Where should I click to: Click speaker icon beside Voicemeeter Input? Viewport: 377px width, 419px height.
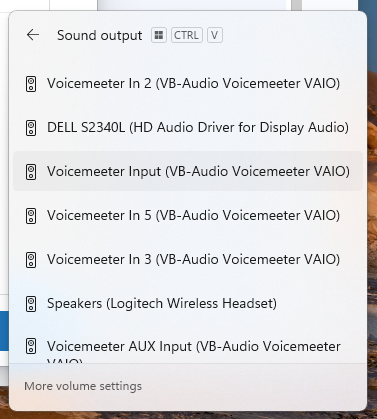[31, 172]
